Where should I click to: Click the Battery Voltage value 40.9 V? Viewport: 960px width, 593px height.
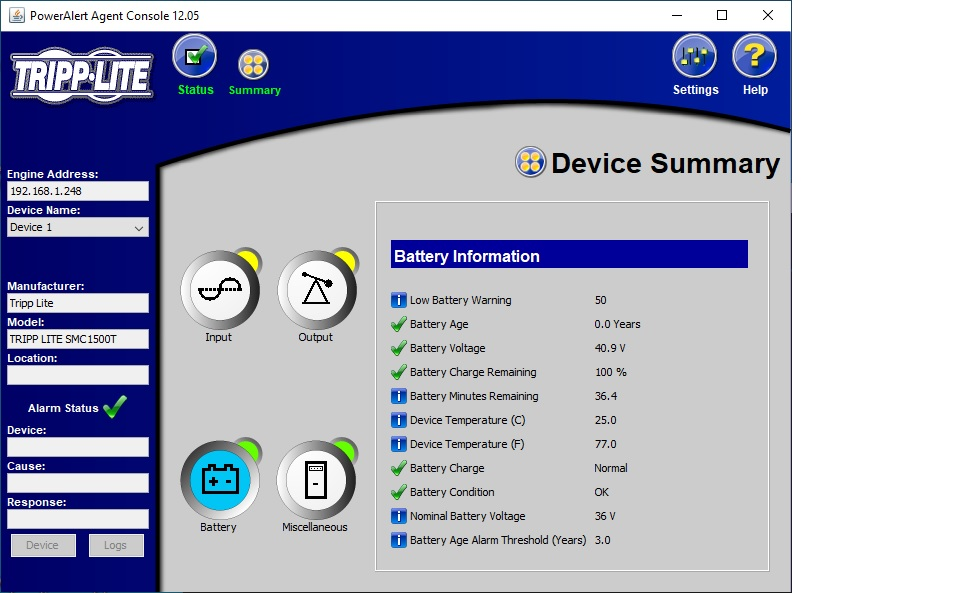pos(610,348)
